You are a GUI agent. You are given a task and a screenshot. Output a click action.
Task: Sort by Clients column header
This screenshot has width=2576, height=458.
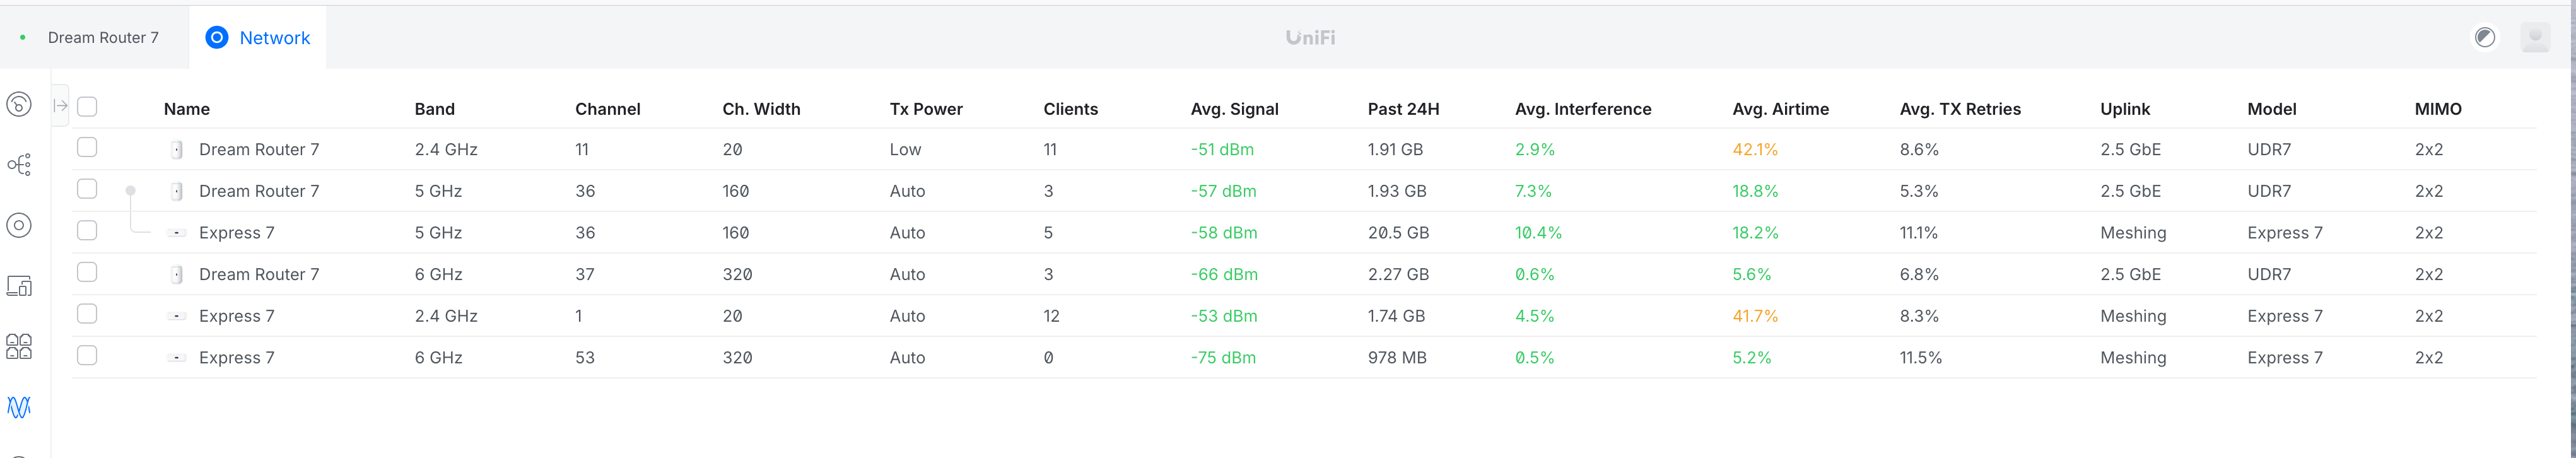pos(1070,109)
